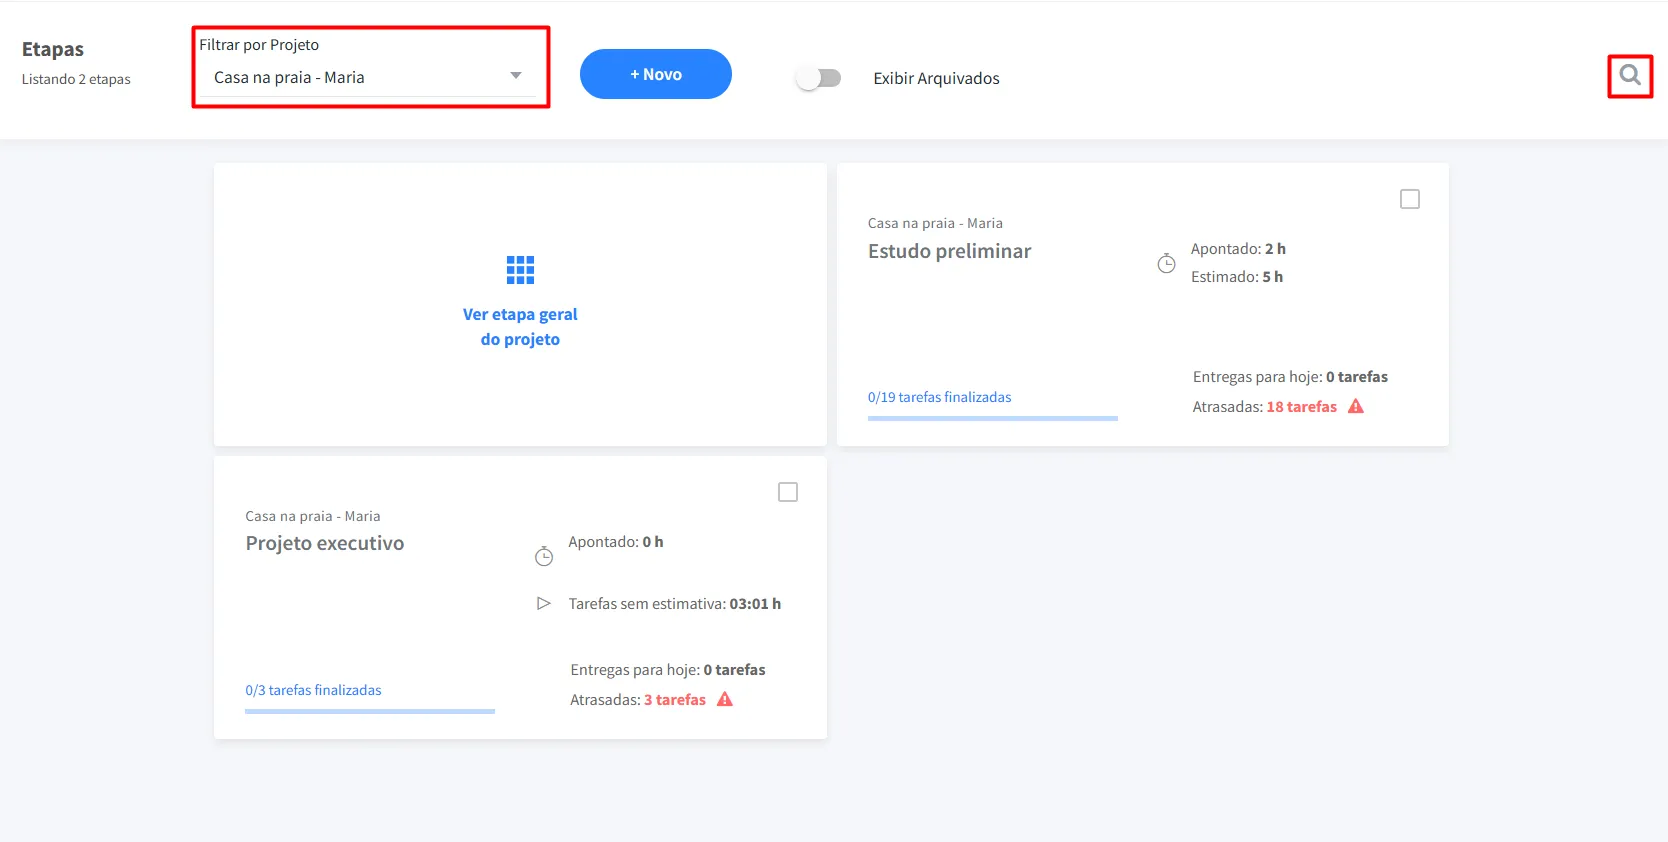1668x842 pixels.
Task: Click 0/19 tarefas finalizadas link
Action: point(939,397)
